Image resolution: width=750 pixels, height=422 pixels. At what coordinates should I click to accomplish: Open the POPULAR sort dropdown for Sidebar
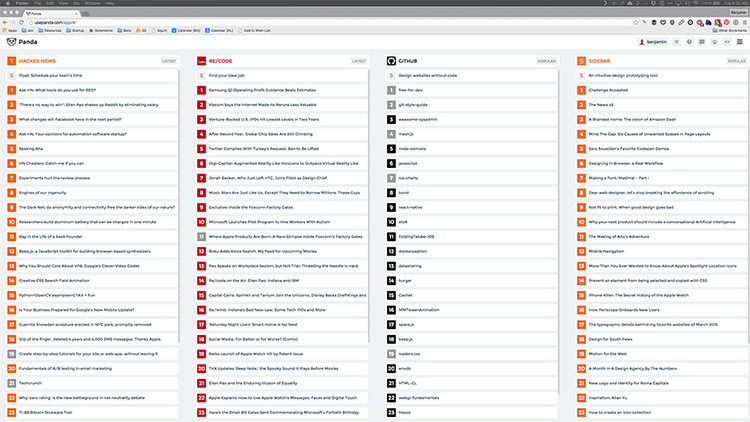tap(737, 61)
